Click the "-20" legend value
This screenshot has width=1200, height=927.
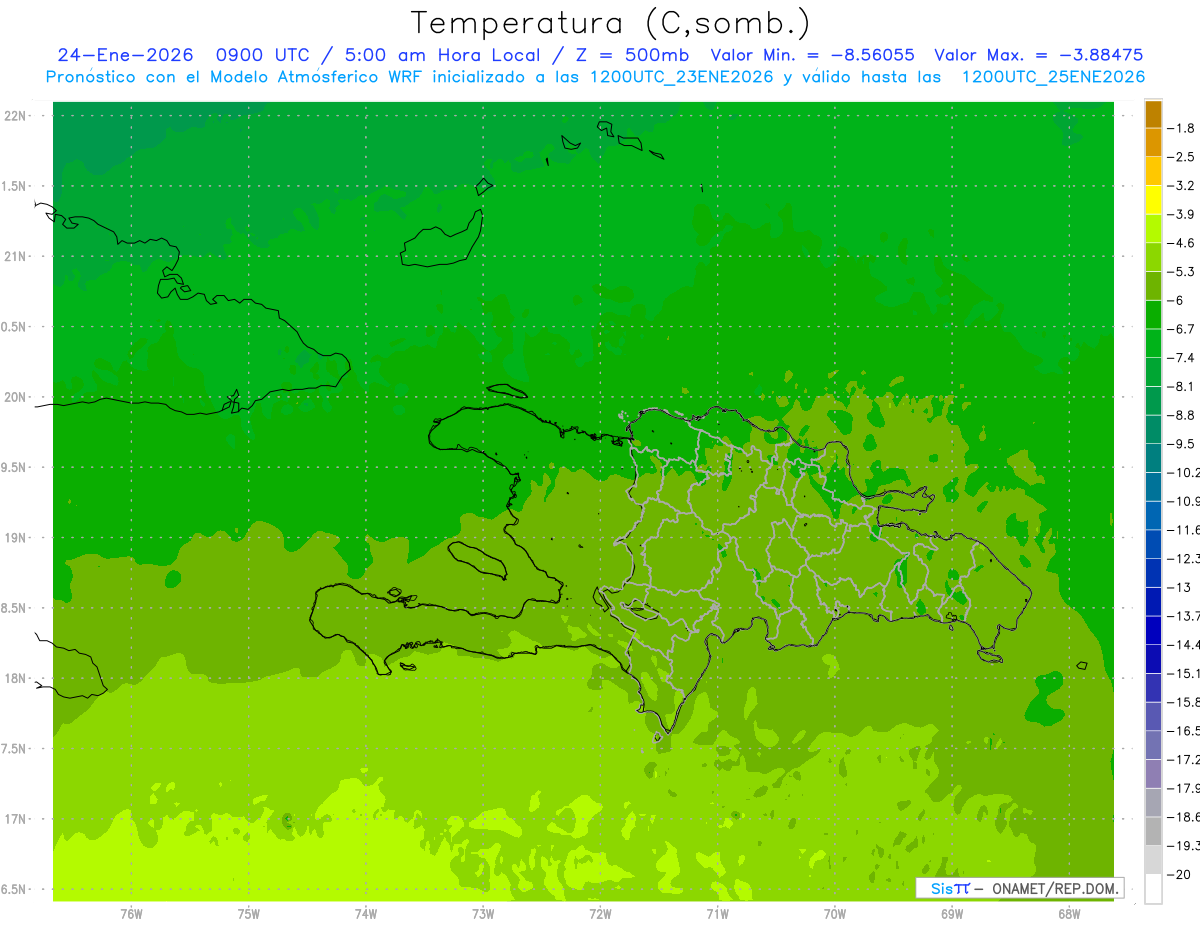coord(1178,875)
